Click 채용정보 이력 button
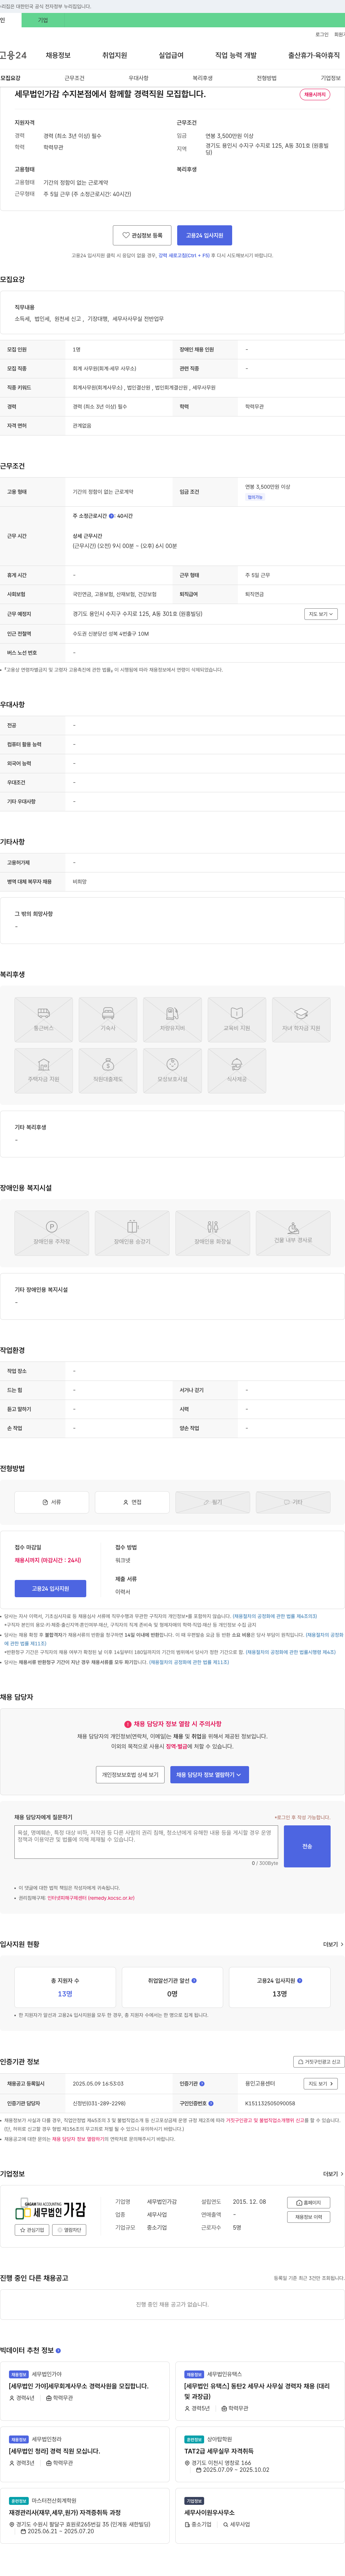The width and height of the screenshot is (345, 2576). (308, 2217)
